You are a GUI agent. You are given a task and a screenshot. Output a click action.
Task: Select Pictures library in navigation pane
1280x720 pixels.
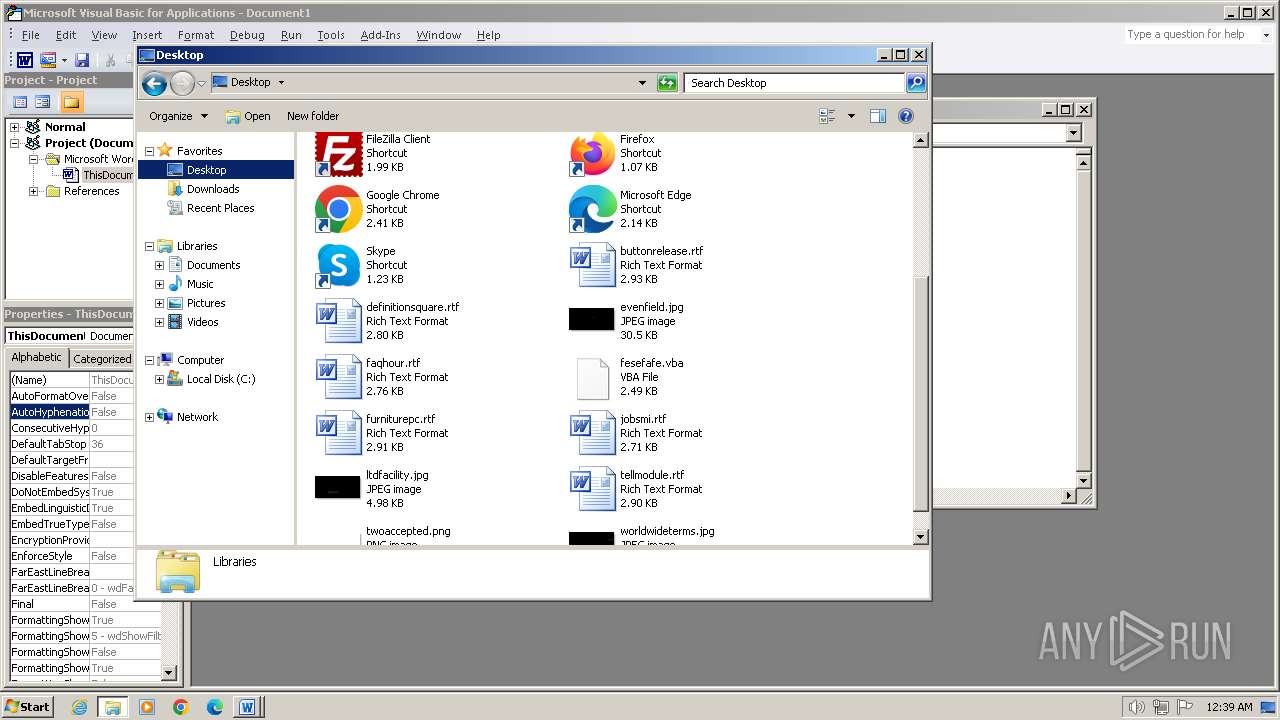(205, 303)
